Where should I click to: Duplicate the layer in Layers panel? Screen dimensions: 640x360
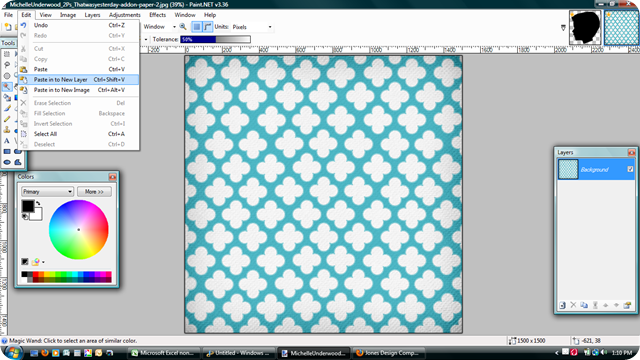[584, 305]
